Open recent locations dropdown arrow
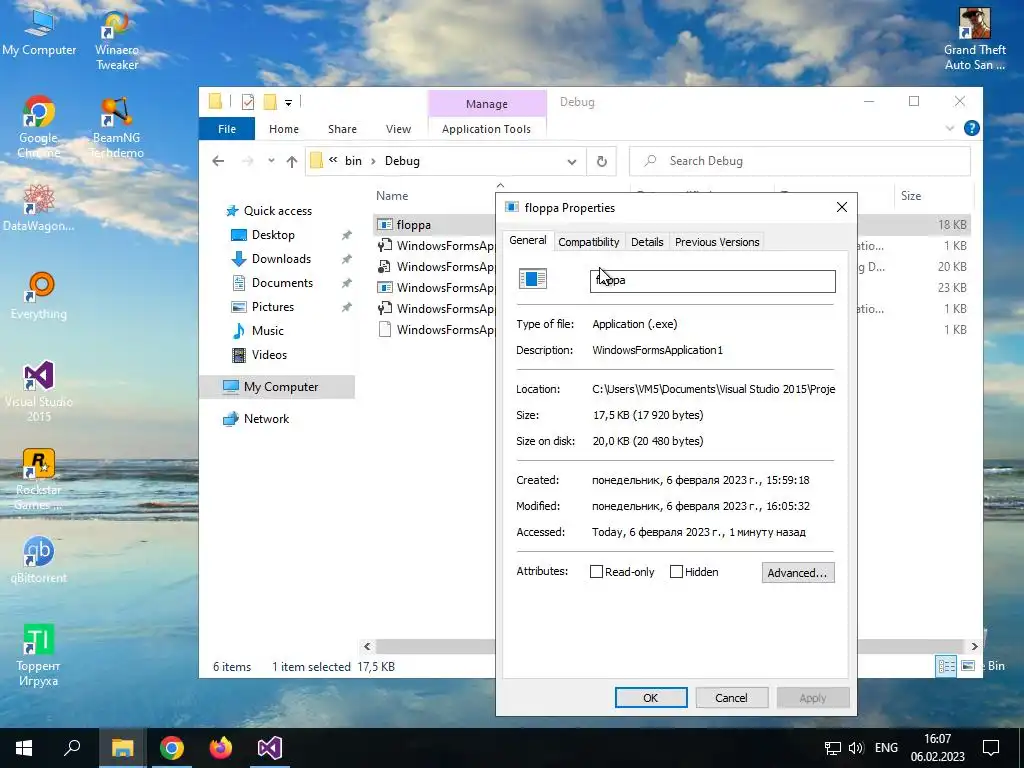 click(271, 161)
